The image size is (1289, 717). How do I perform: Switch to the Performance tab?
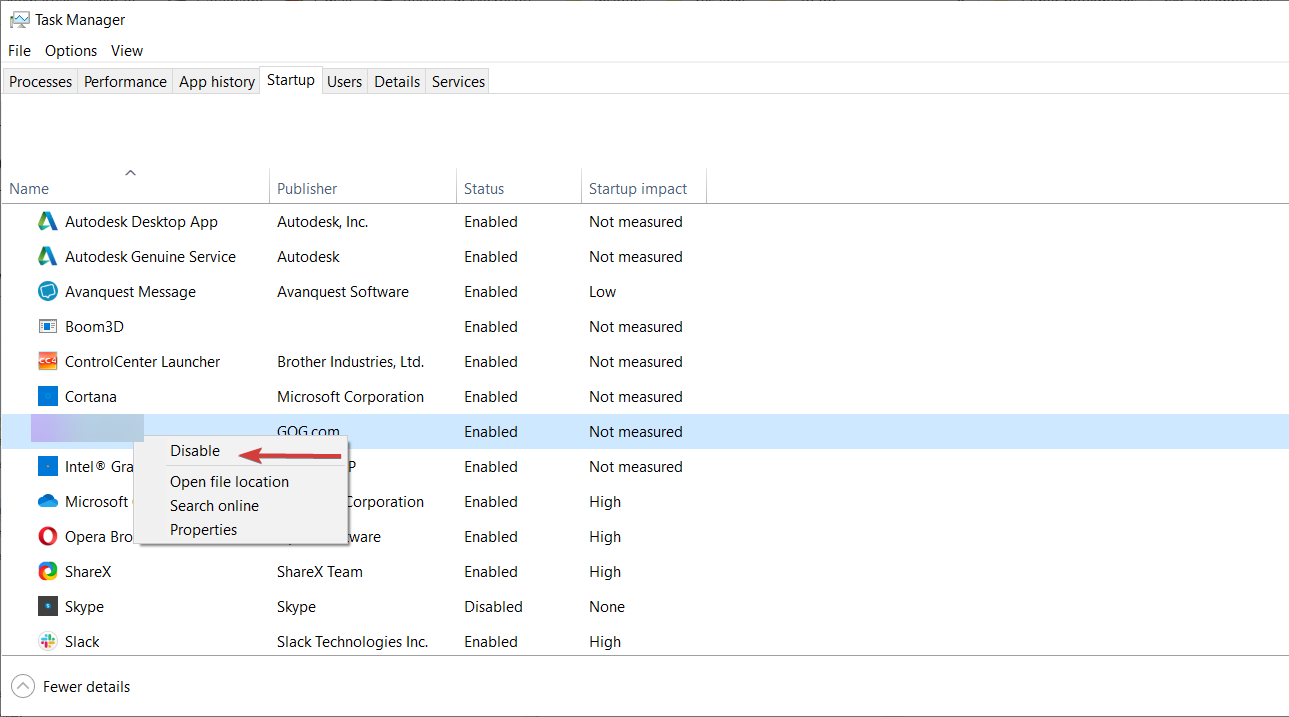[125, 82]
